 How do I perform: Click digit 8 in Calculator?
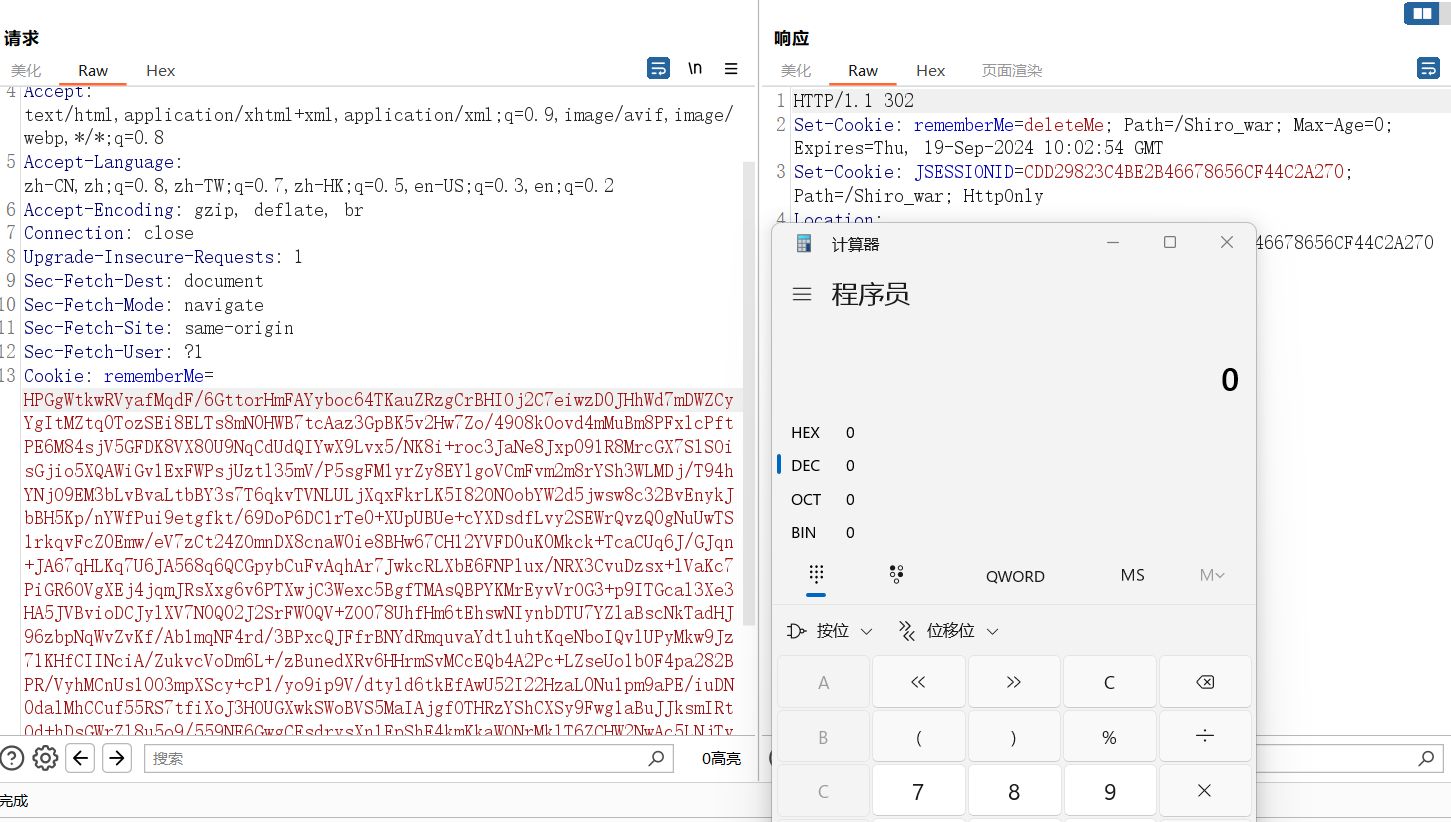[x=1013, y=792]
